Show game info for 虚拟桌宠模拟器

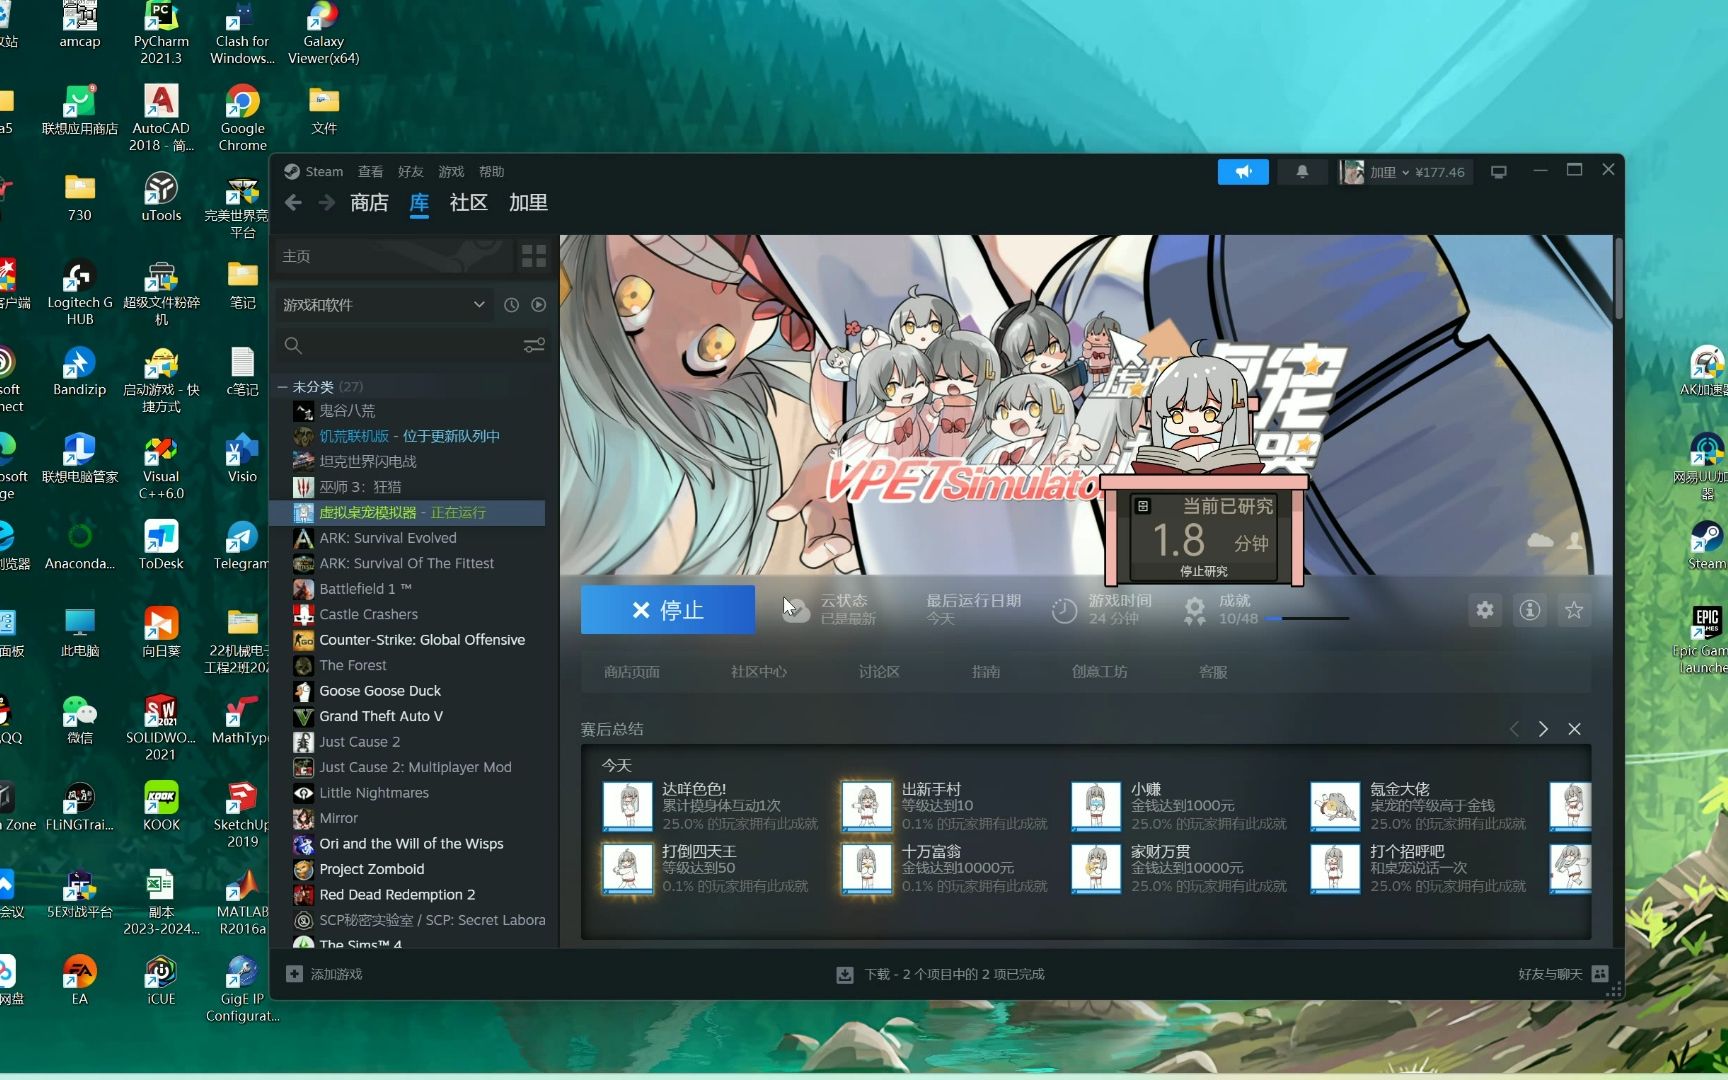tap(1530, 610)
